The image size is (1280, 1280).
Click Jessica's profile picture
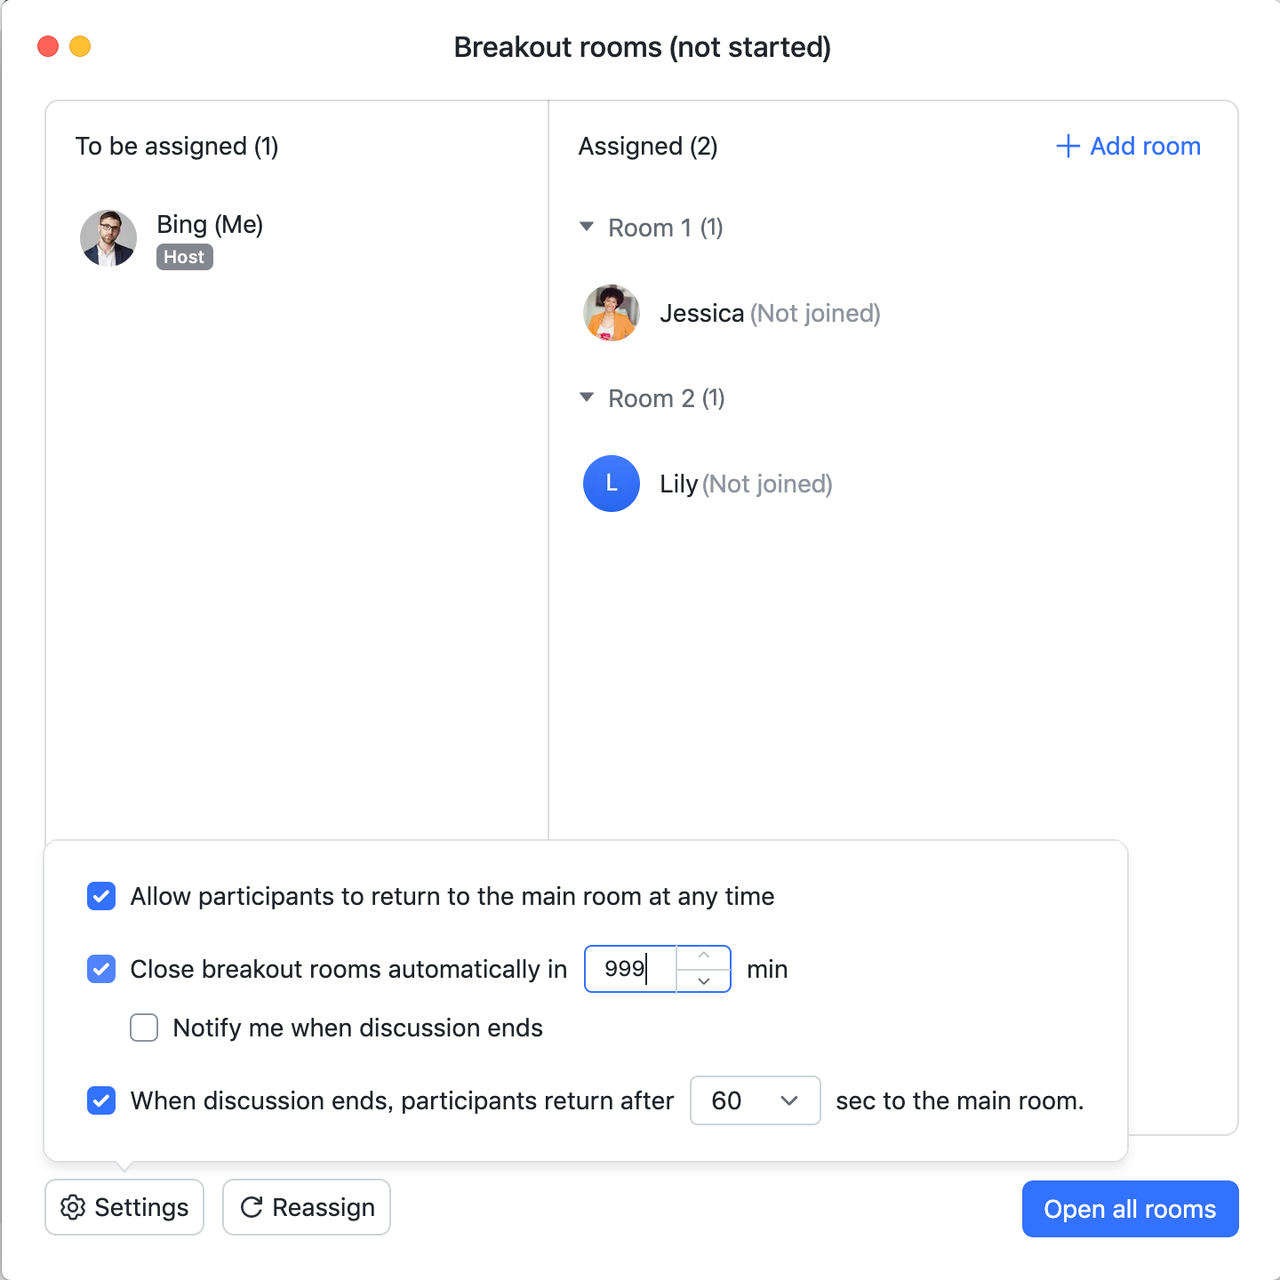click(x=611, y=313)
